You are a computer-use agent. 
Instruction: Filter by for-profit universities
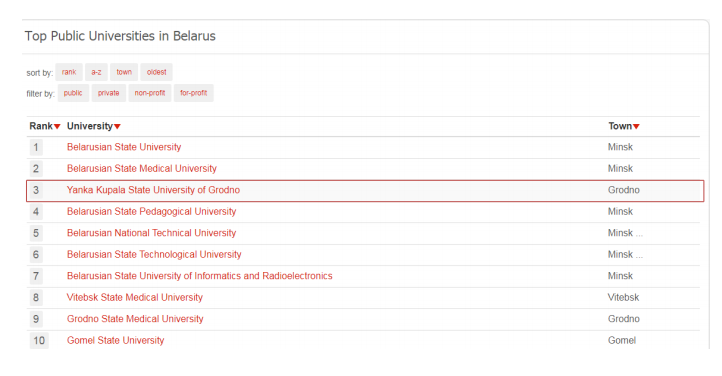pos(193,93)
